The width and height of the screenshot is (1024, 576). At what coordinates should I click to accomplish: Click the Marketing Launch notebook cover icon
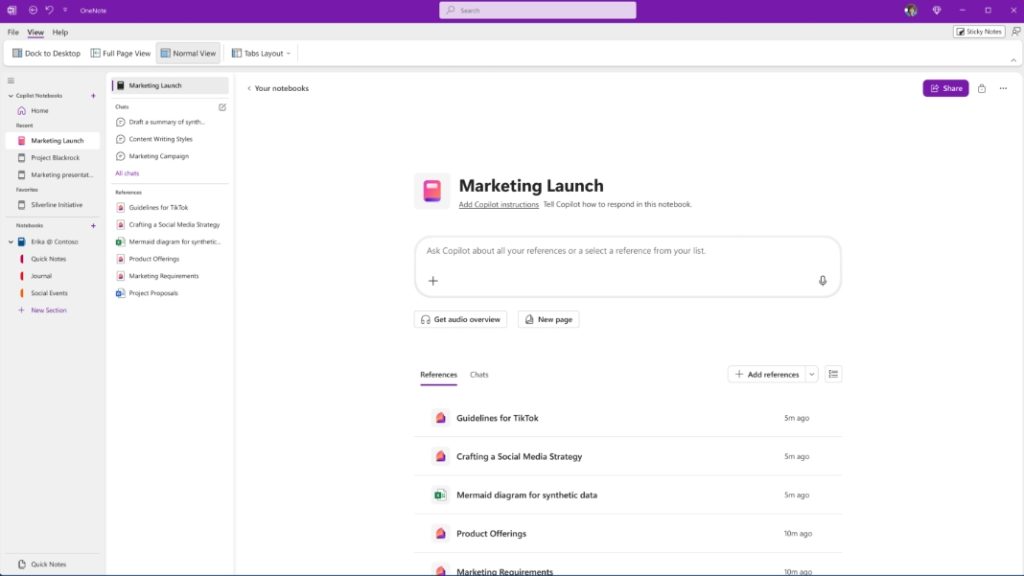pyautogui.click(x=432, y=191)
